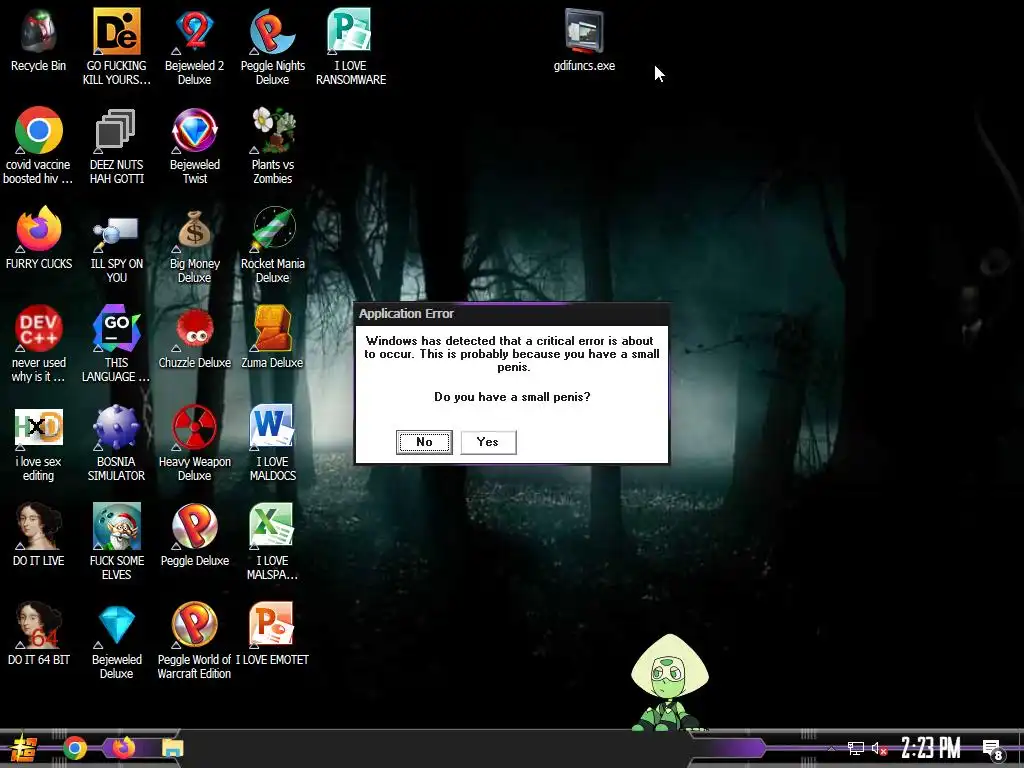This screenshot has width=1024, height=768.
Task: Click the network icon in system tray
Action: (x=856, y=748)
